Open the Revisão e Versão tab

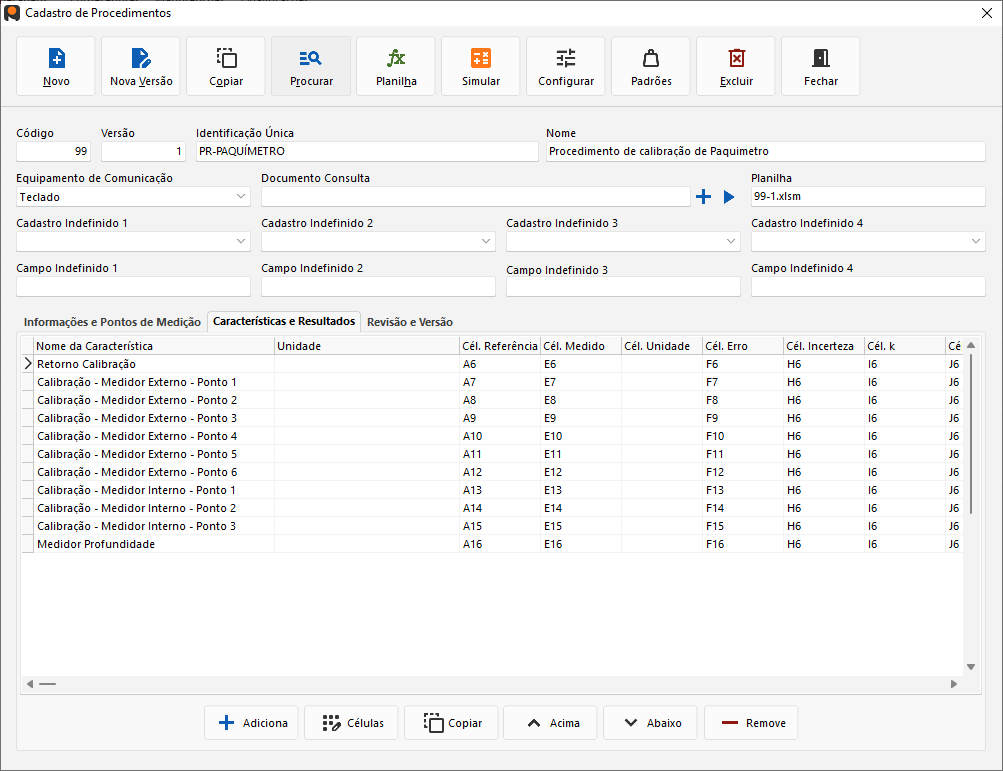pos(410,322)
